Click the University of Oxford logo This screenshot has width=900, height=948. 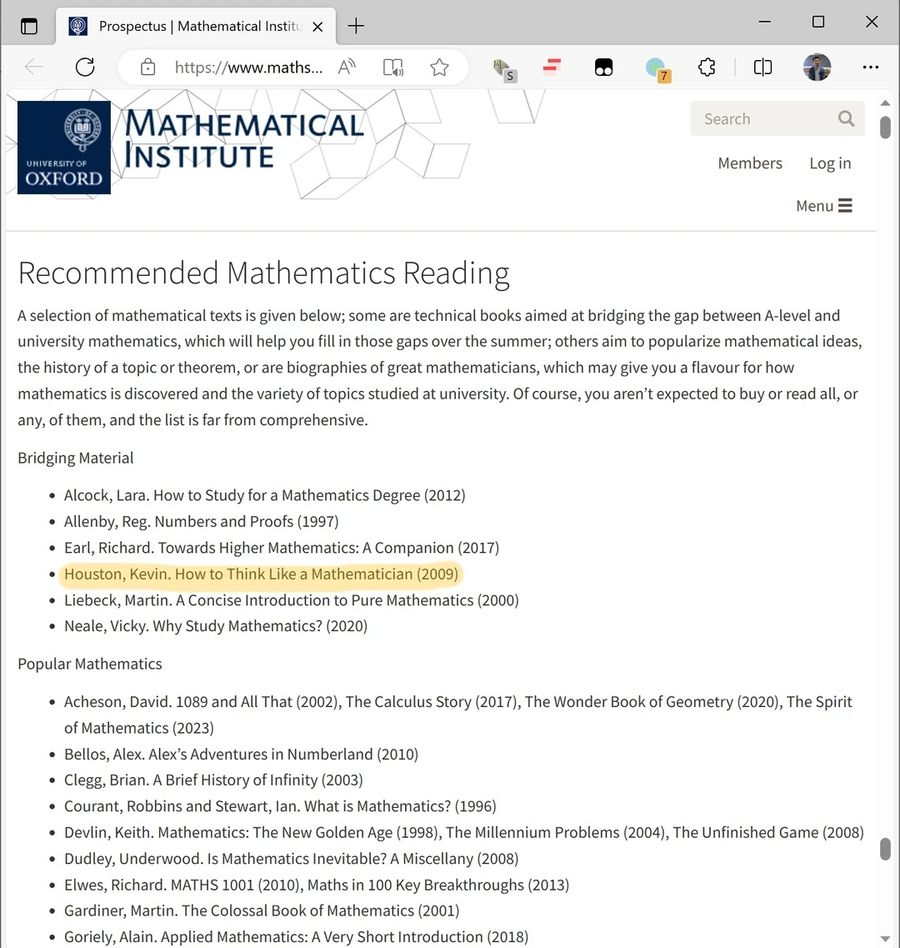(64, 147)
